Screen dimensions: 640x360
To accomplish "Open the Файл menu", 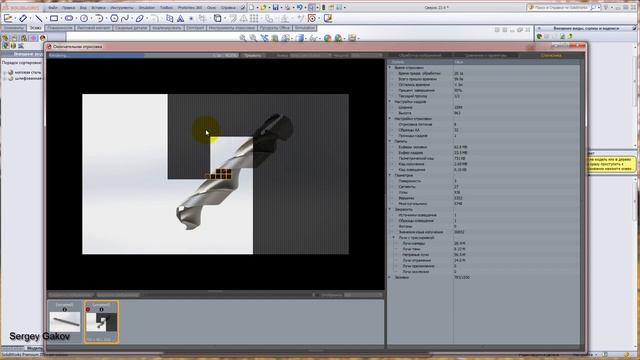I will click(52, 7).
